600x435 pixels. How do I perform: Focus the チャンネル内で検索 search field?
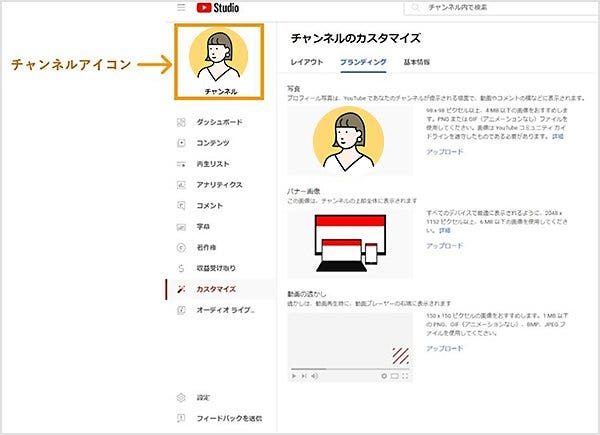[x=502, y=7]
